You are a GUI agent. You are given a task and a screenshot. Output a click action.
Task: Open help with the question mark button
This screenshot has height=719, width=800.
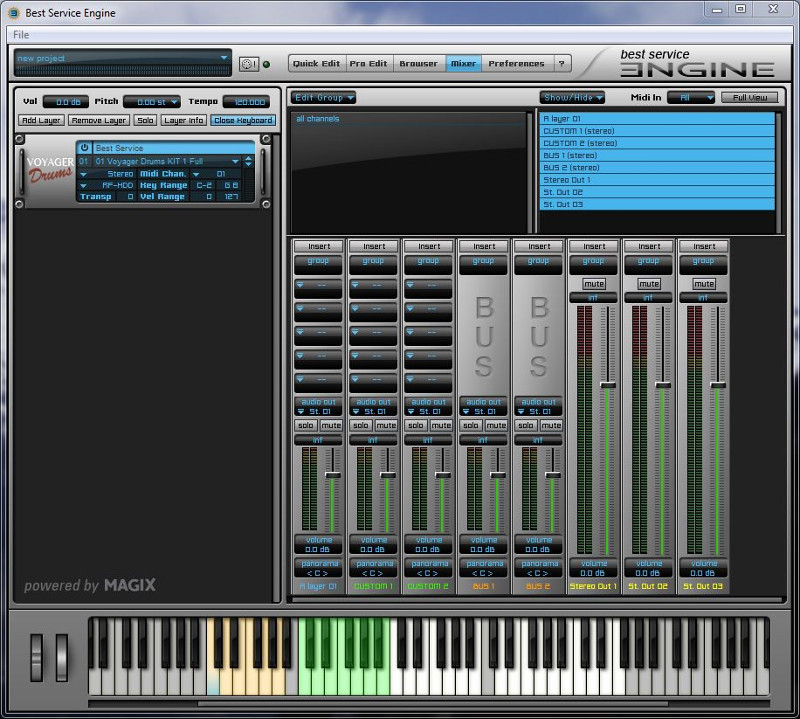561,63
